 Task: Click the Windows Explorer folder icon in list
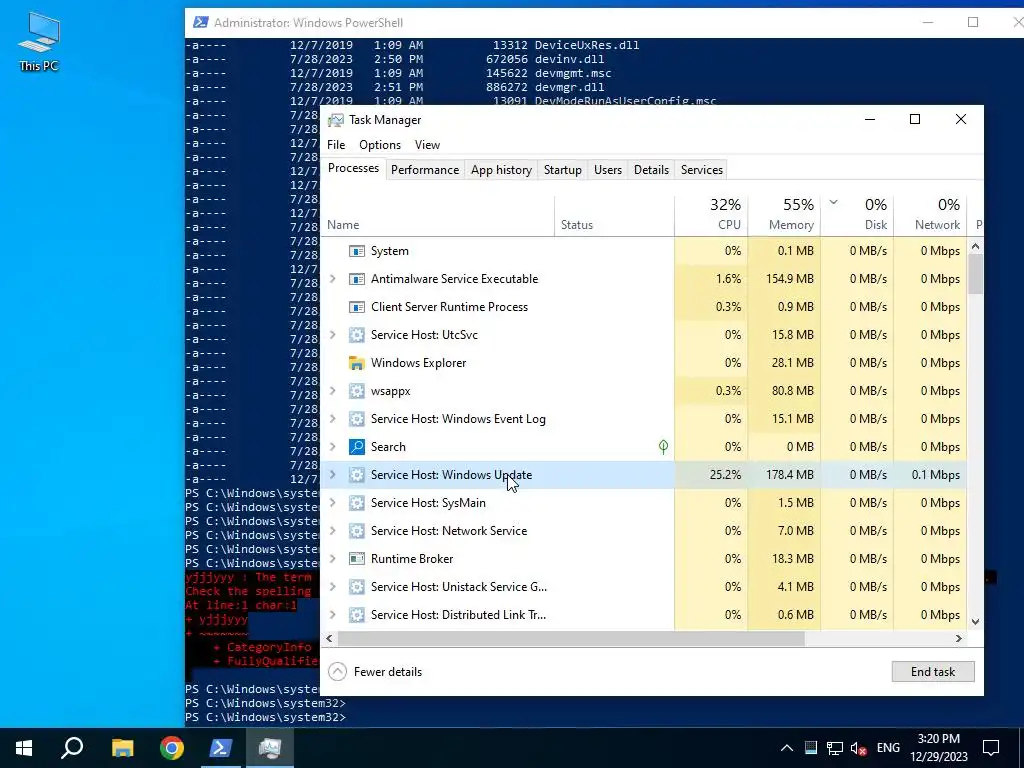pyautogui.click(x=357, y=363)
